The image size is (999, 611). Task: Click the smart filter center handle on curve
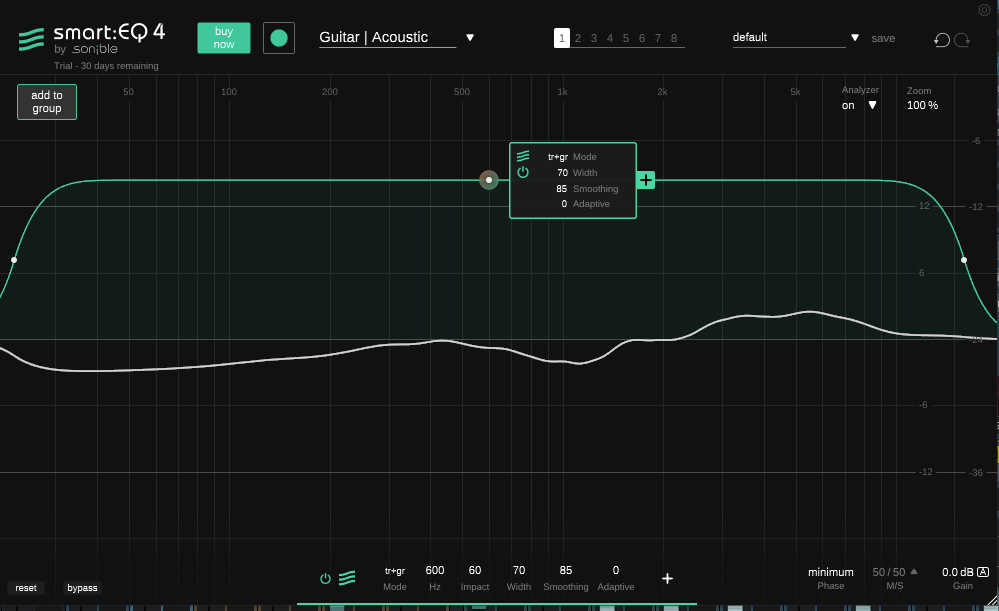[488, 180]
